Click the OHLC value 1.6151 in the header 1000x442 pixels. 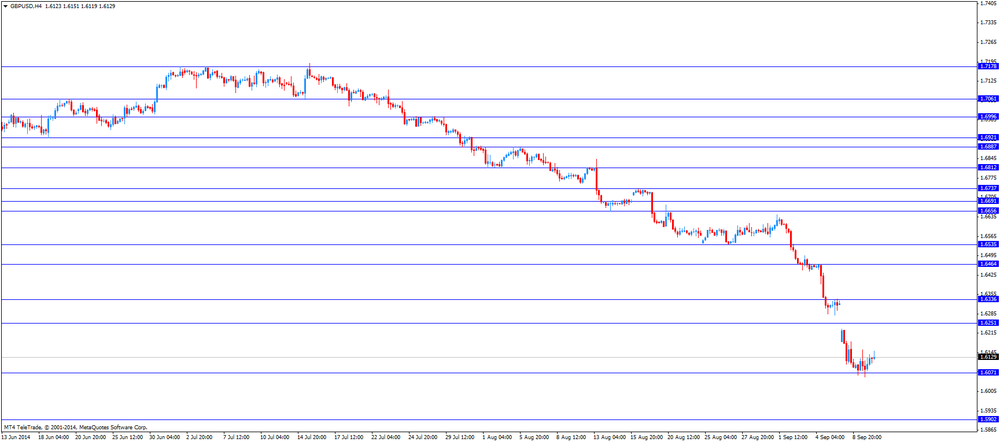tap(71, 5)
